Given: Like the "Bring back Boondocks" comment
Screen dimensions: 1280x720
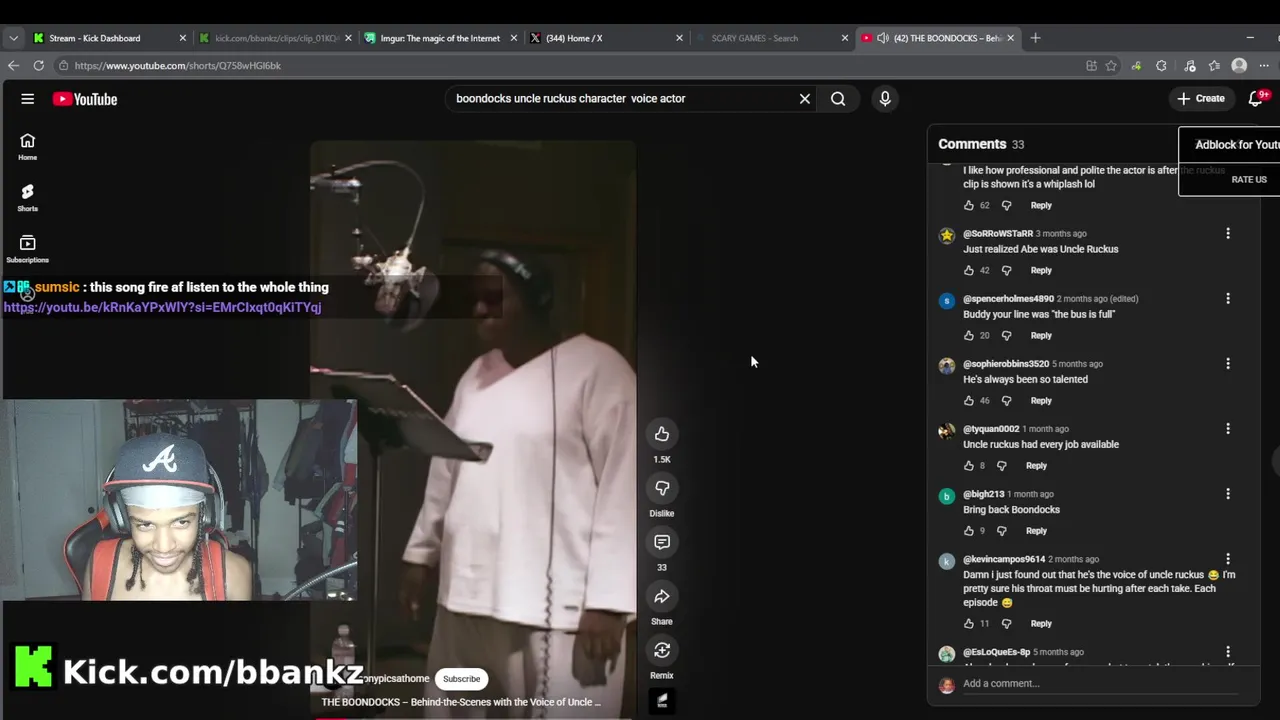Looking at the screenshot, I should [968, 531].
